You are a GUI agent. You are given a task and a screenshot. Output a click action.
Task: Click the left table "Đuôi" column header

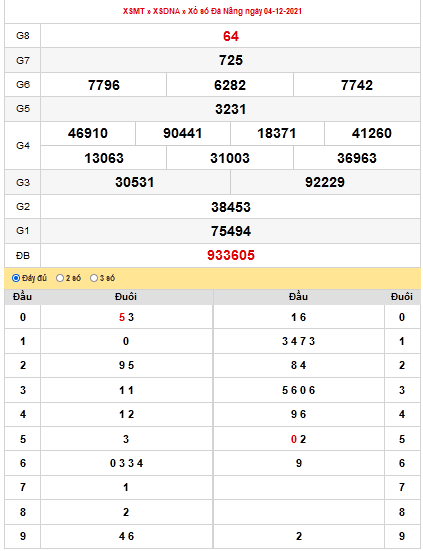tap(126, 297)
